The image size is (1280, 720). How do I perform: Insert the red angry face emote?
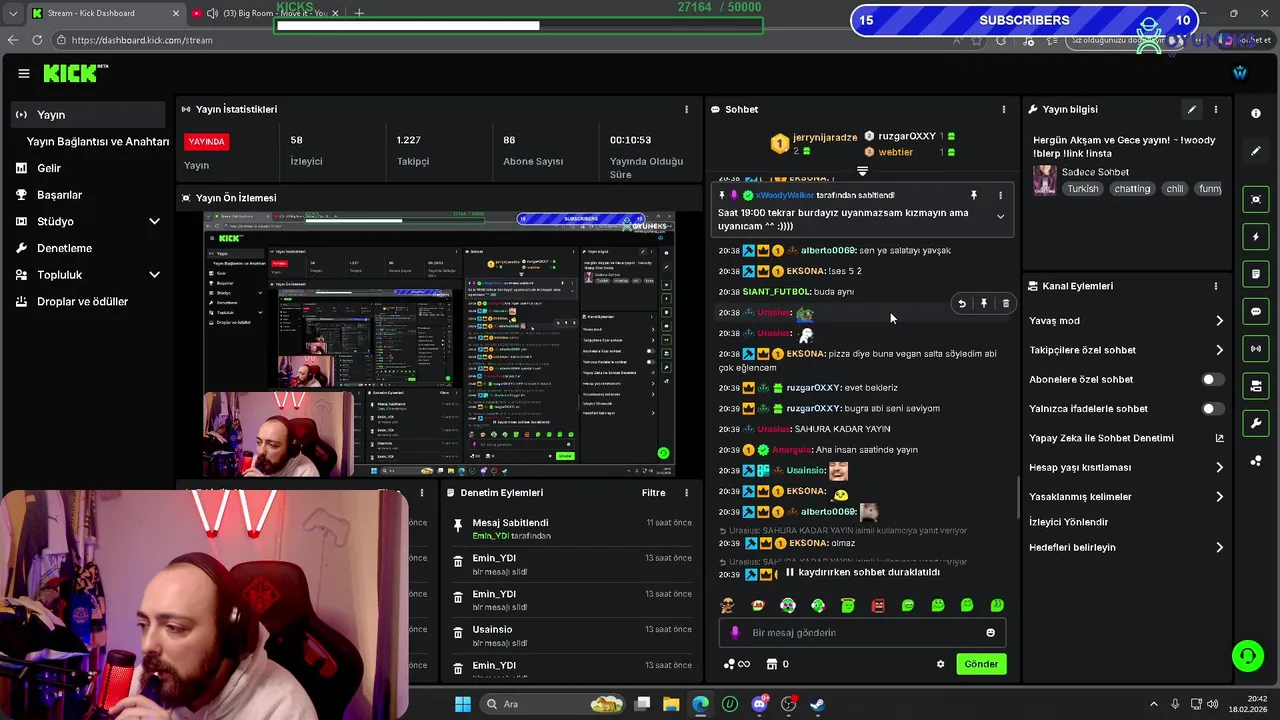pos(878,605)
